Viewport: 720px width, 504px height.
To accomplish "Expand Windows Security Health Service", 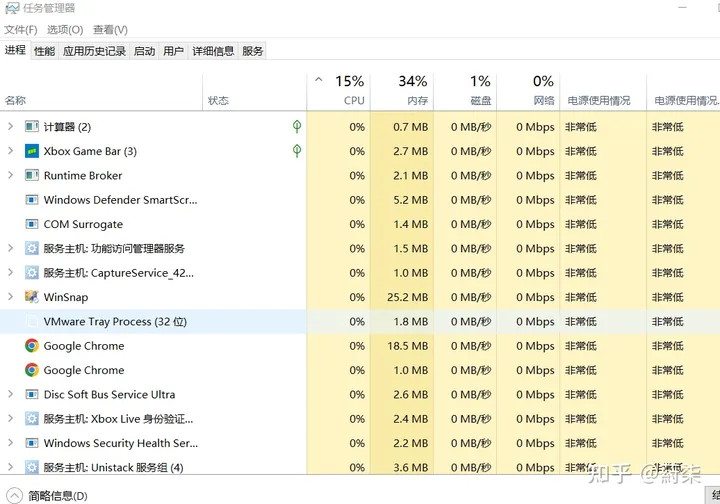I will tap(11, 442).
